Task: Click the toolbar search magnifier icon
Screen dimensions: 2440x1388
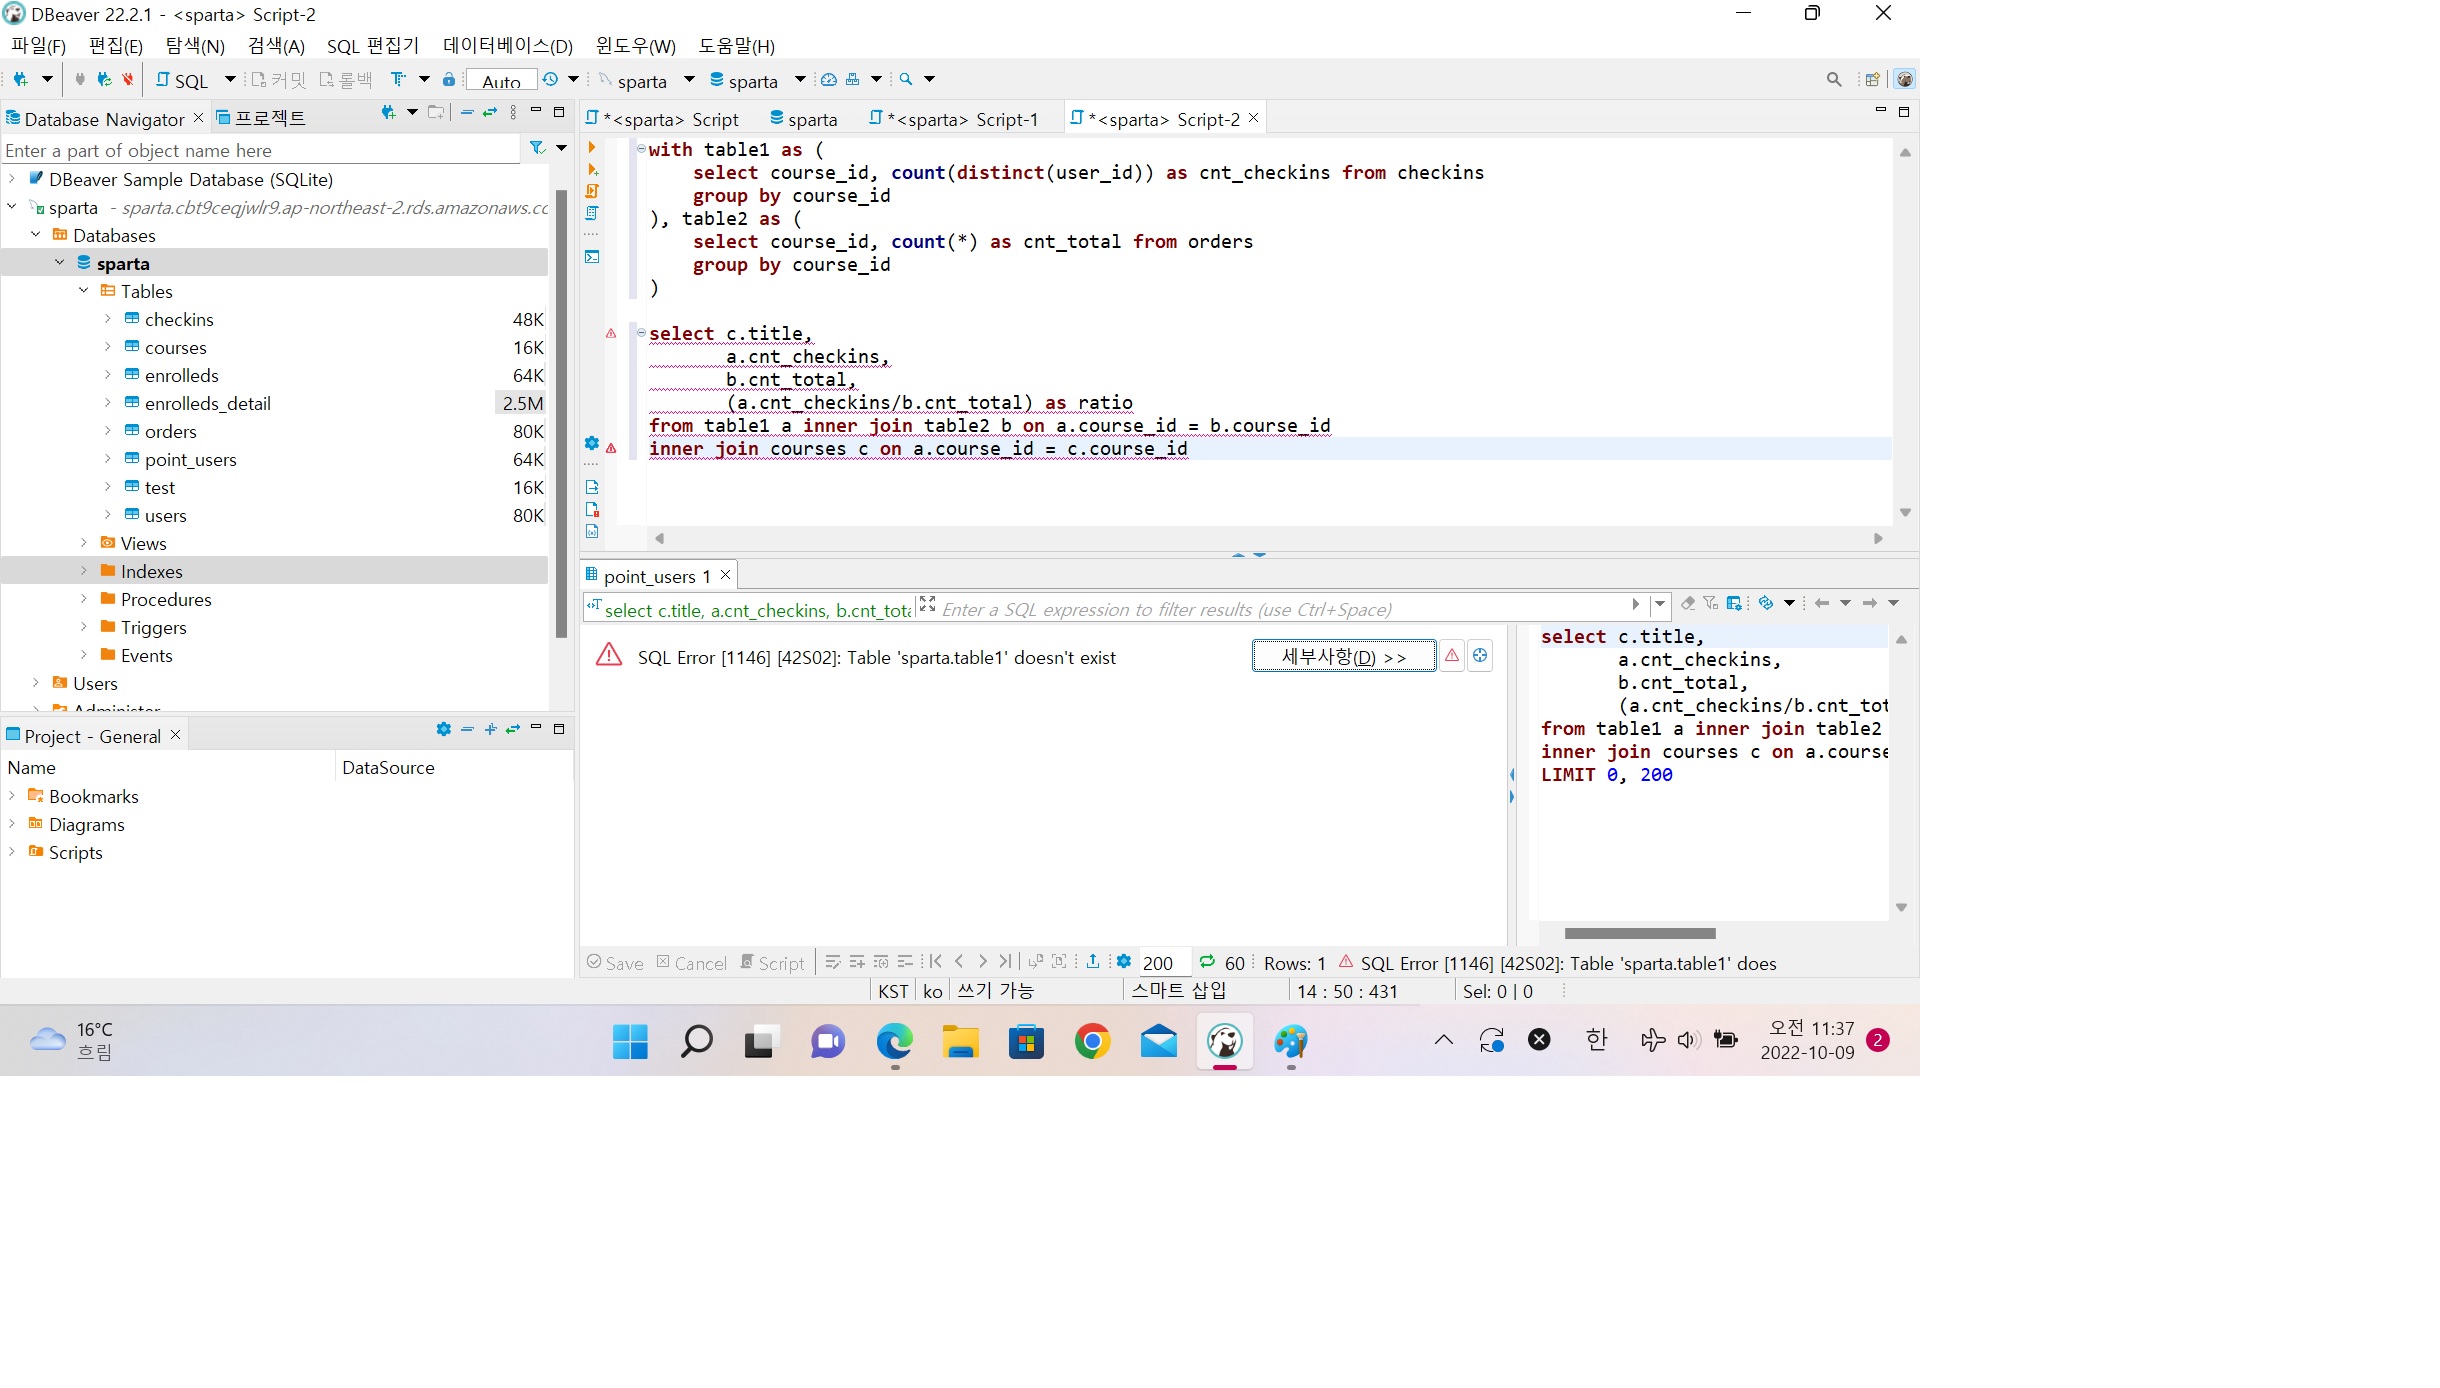Action: point(905,79)
